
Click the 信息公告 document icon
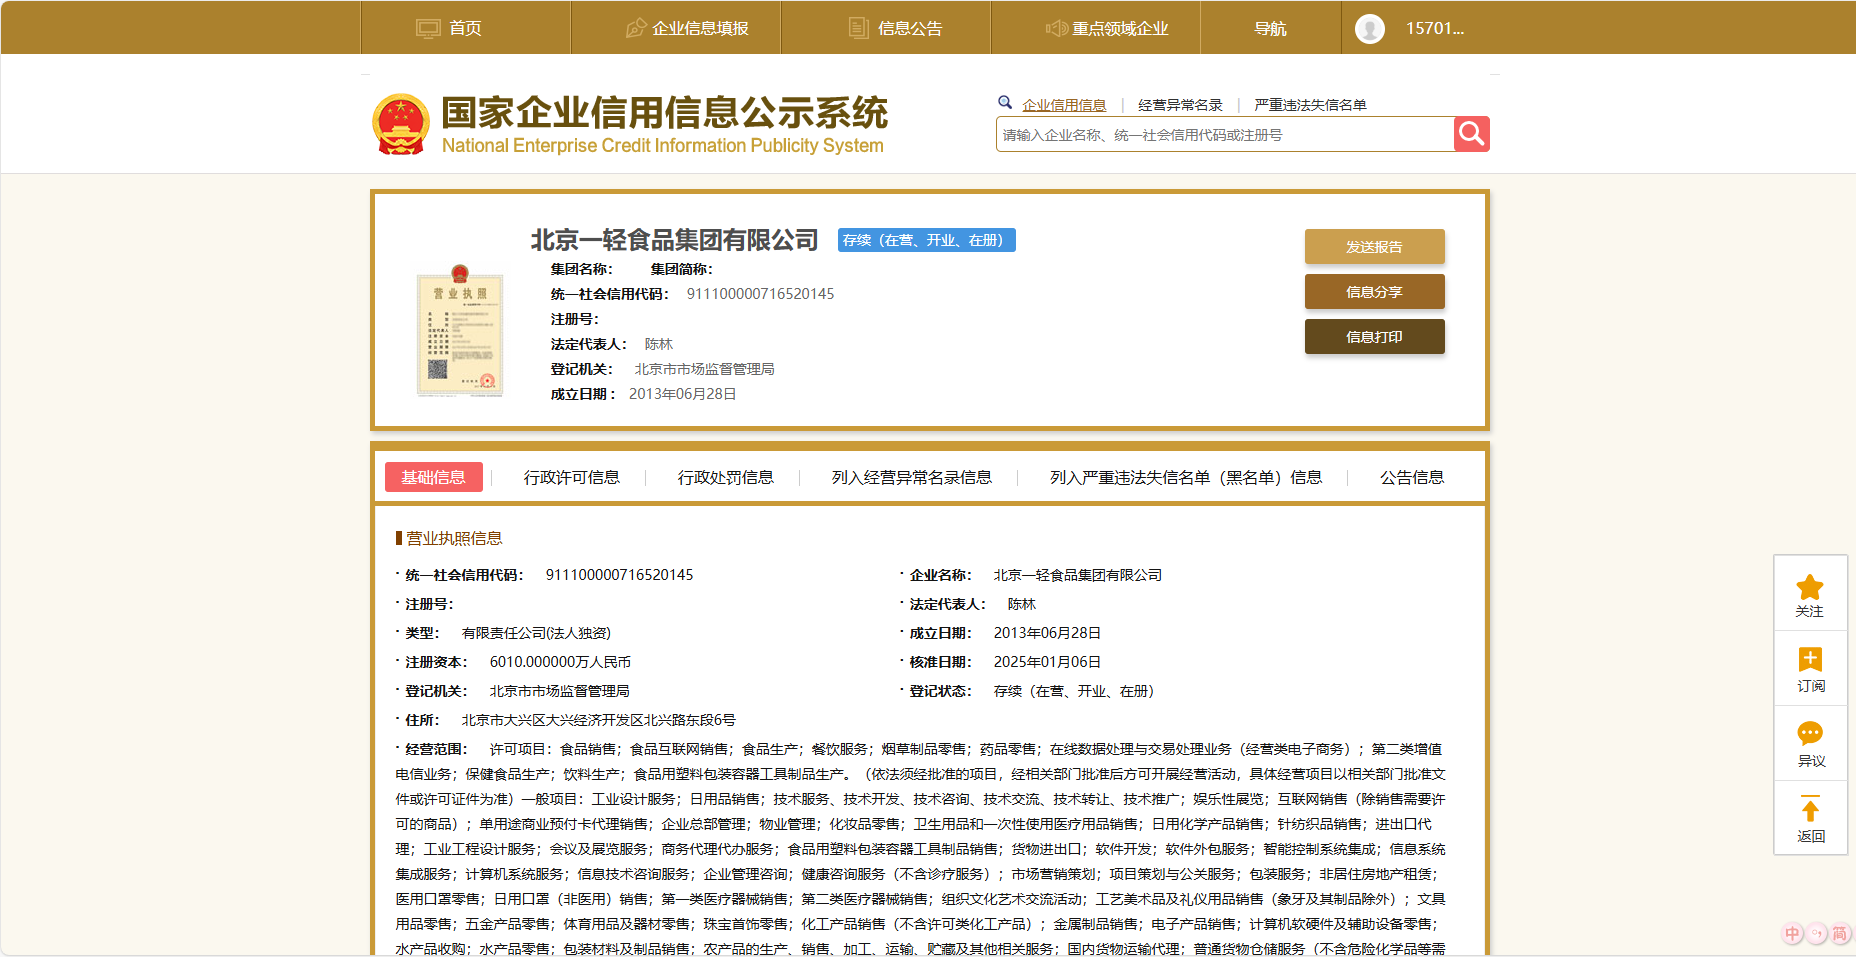[858, 28]
